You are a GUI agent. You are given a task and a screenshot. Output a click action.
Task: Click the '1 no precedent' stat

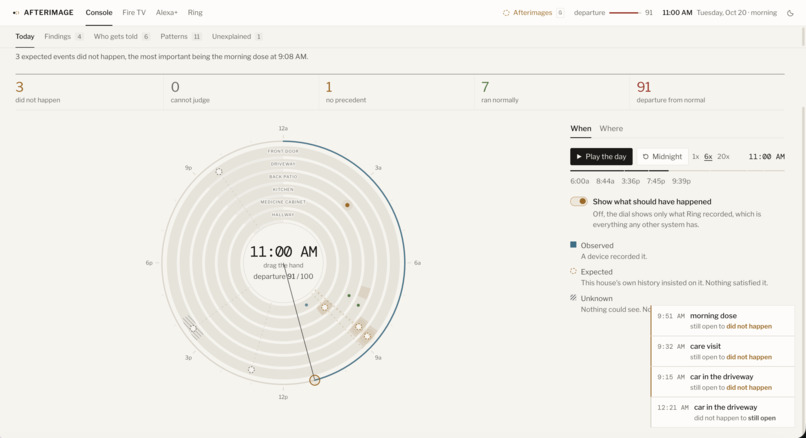[398, 92]
